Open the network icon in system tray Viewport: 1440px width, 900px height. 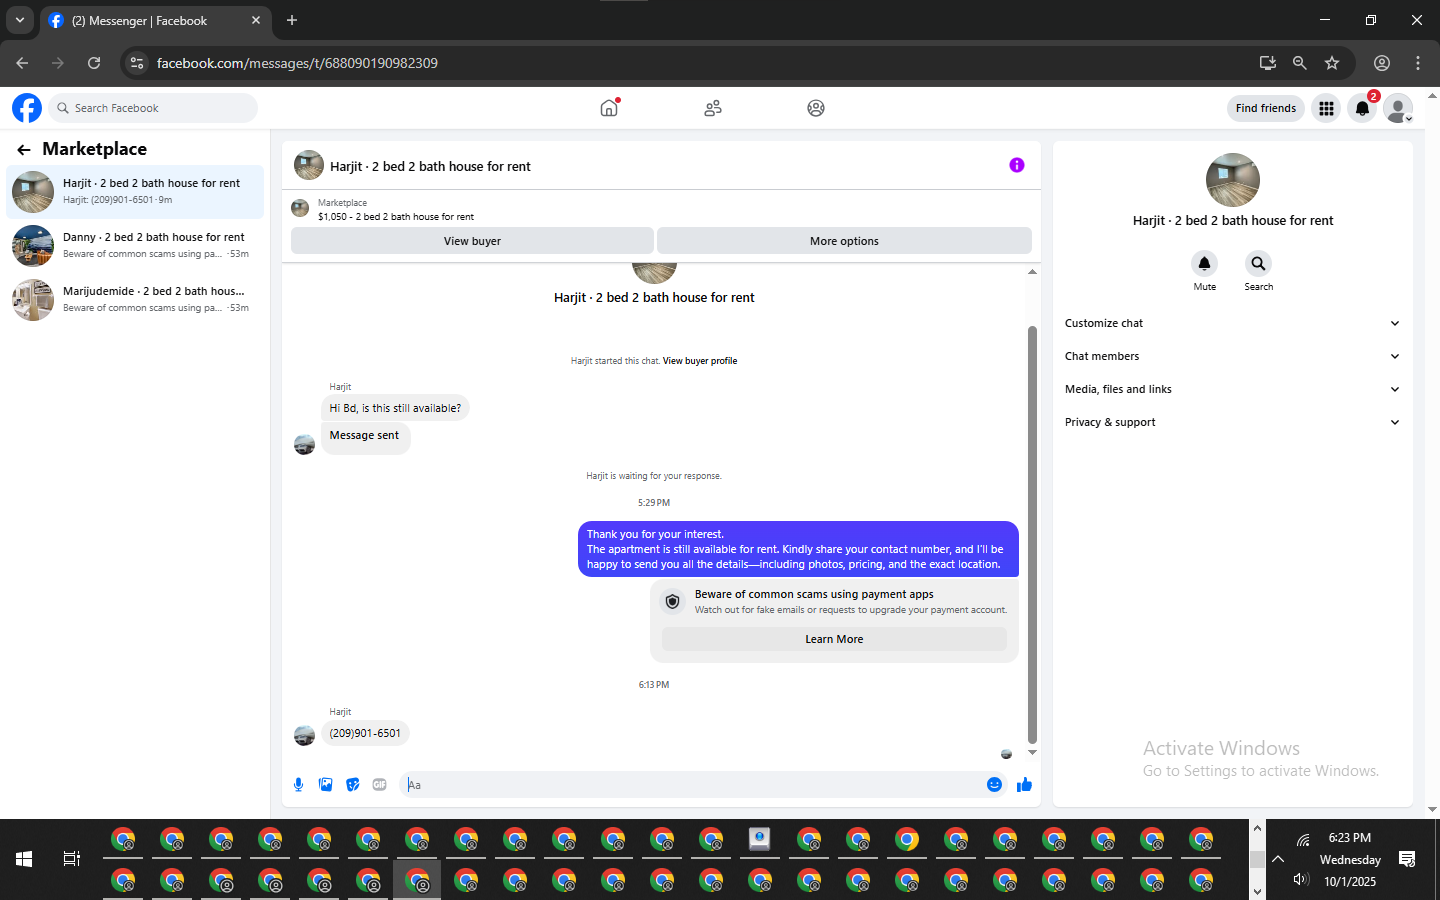coord(1303,840)
